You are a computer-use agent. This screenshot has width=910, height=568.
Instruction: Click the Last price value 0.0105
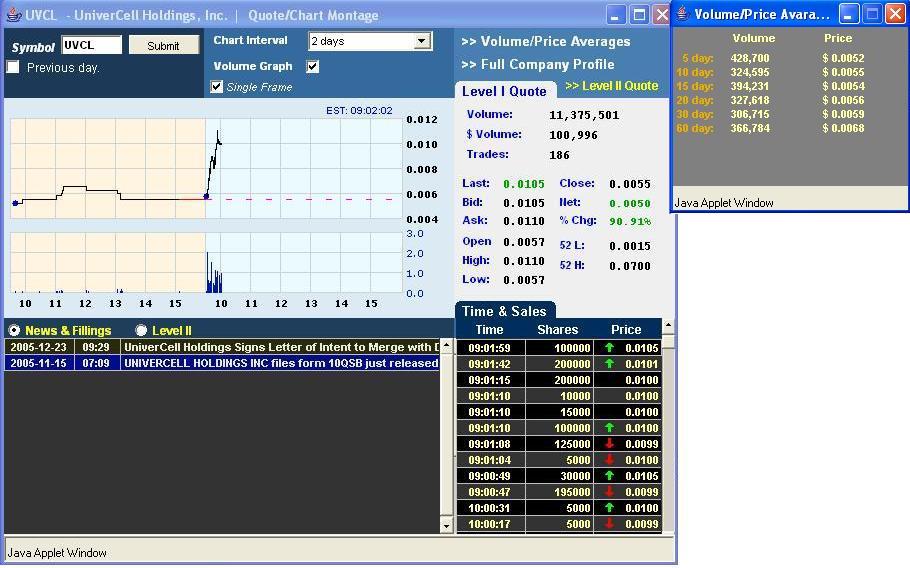point(523,184)
